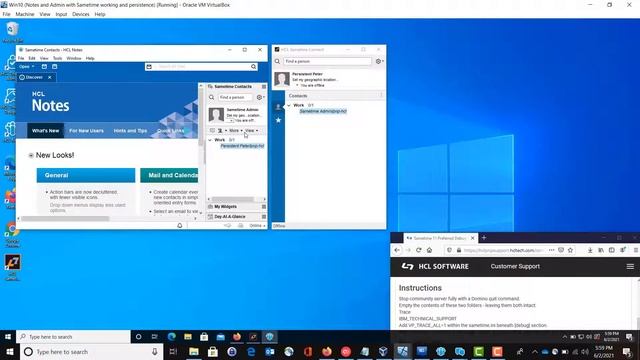640x360 pixels.
Task: Click the chat icon in Notes sidebar toolbar
Action: pyautogui.click(x=212, y=131)
